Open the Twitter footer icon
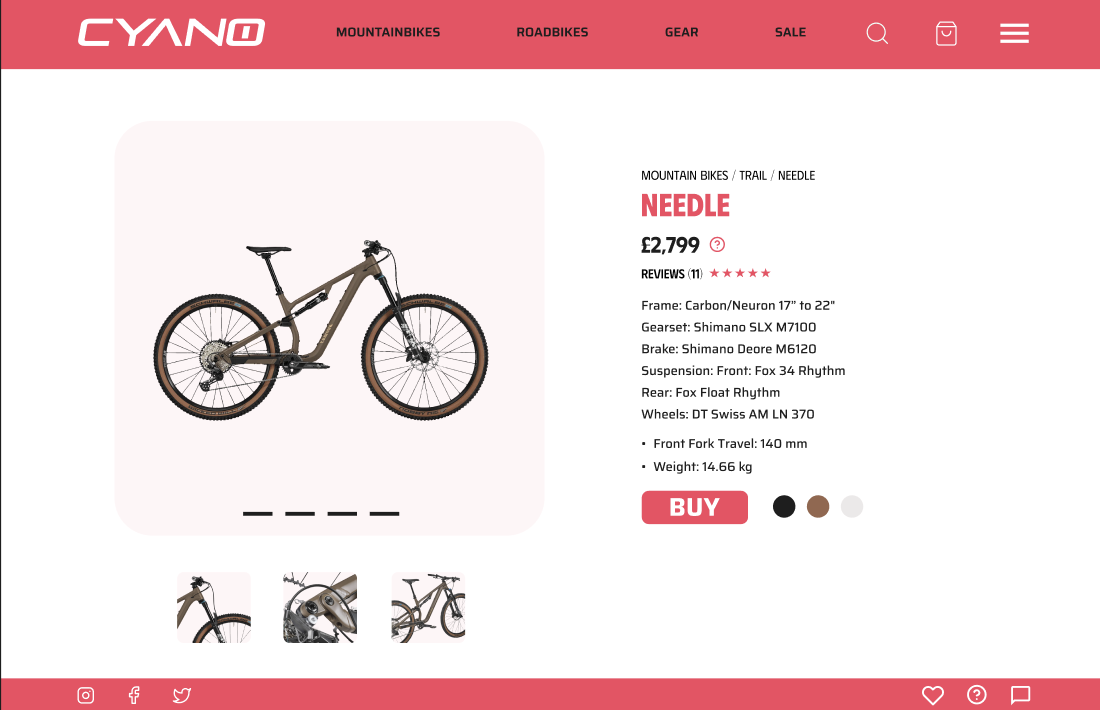Image resolution: width=1100 pixels, height=710 pixels. point(182,695)
